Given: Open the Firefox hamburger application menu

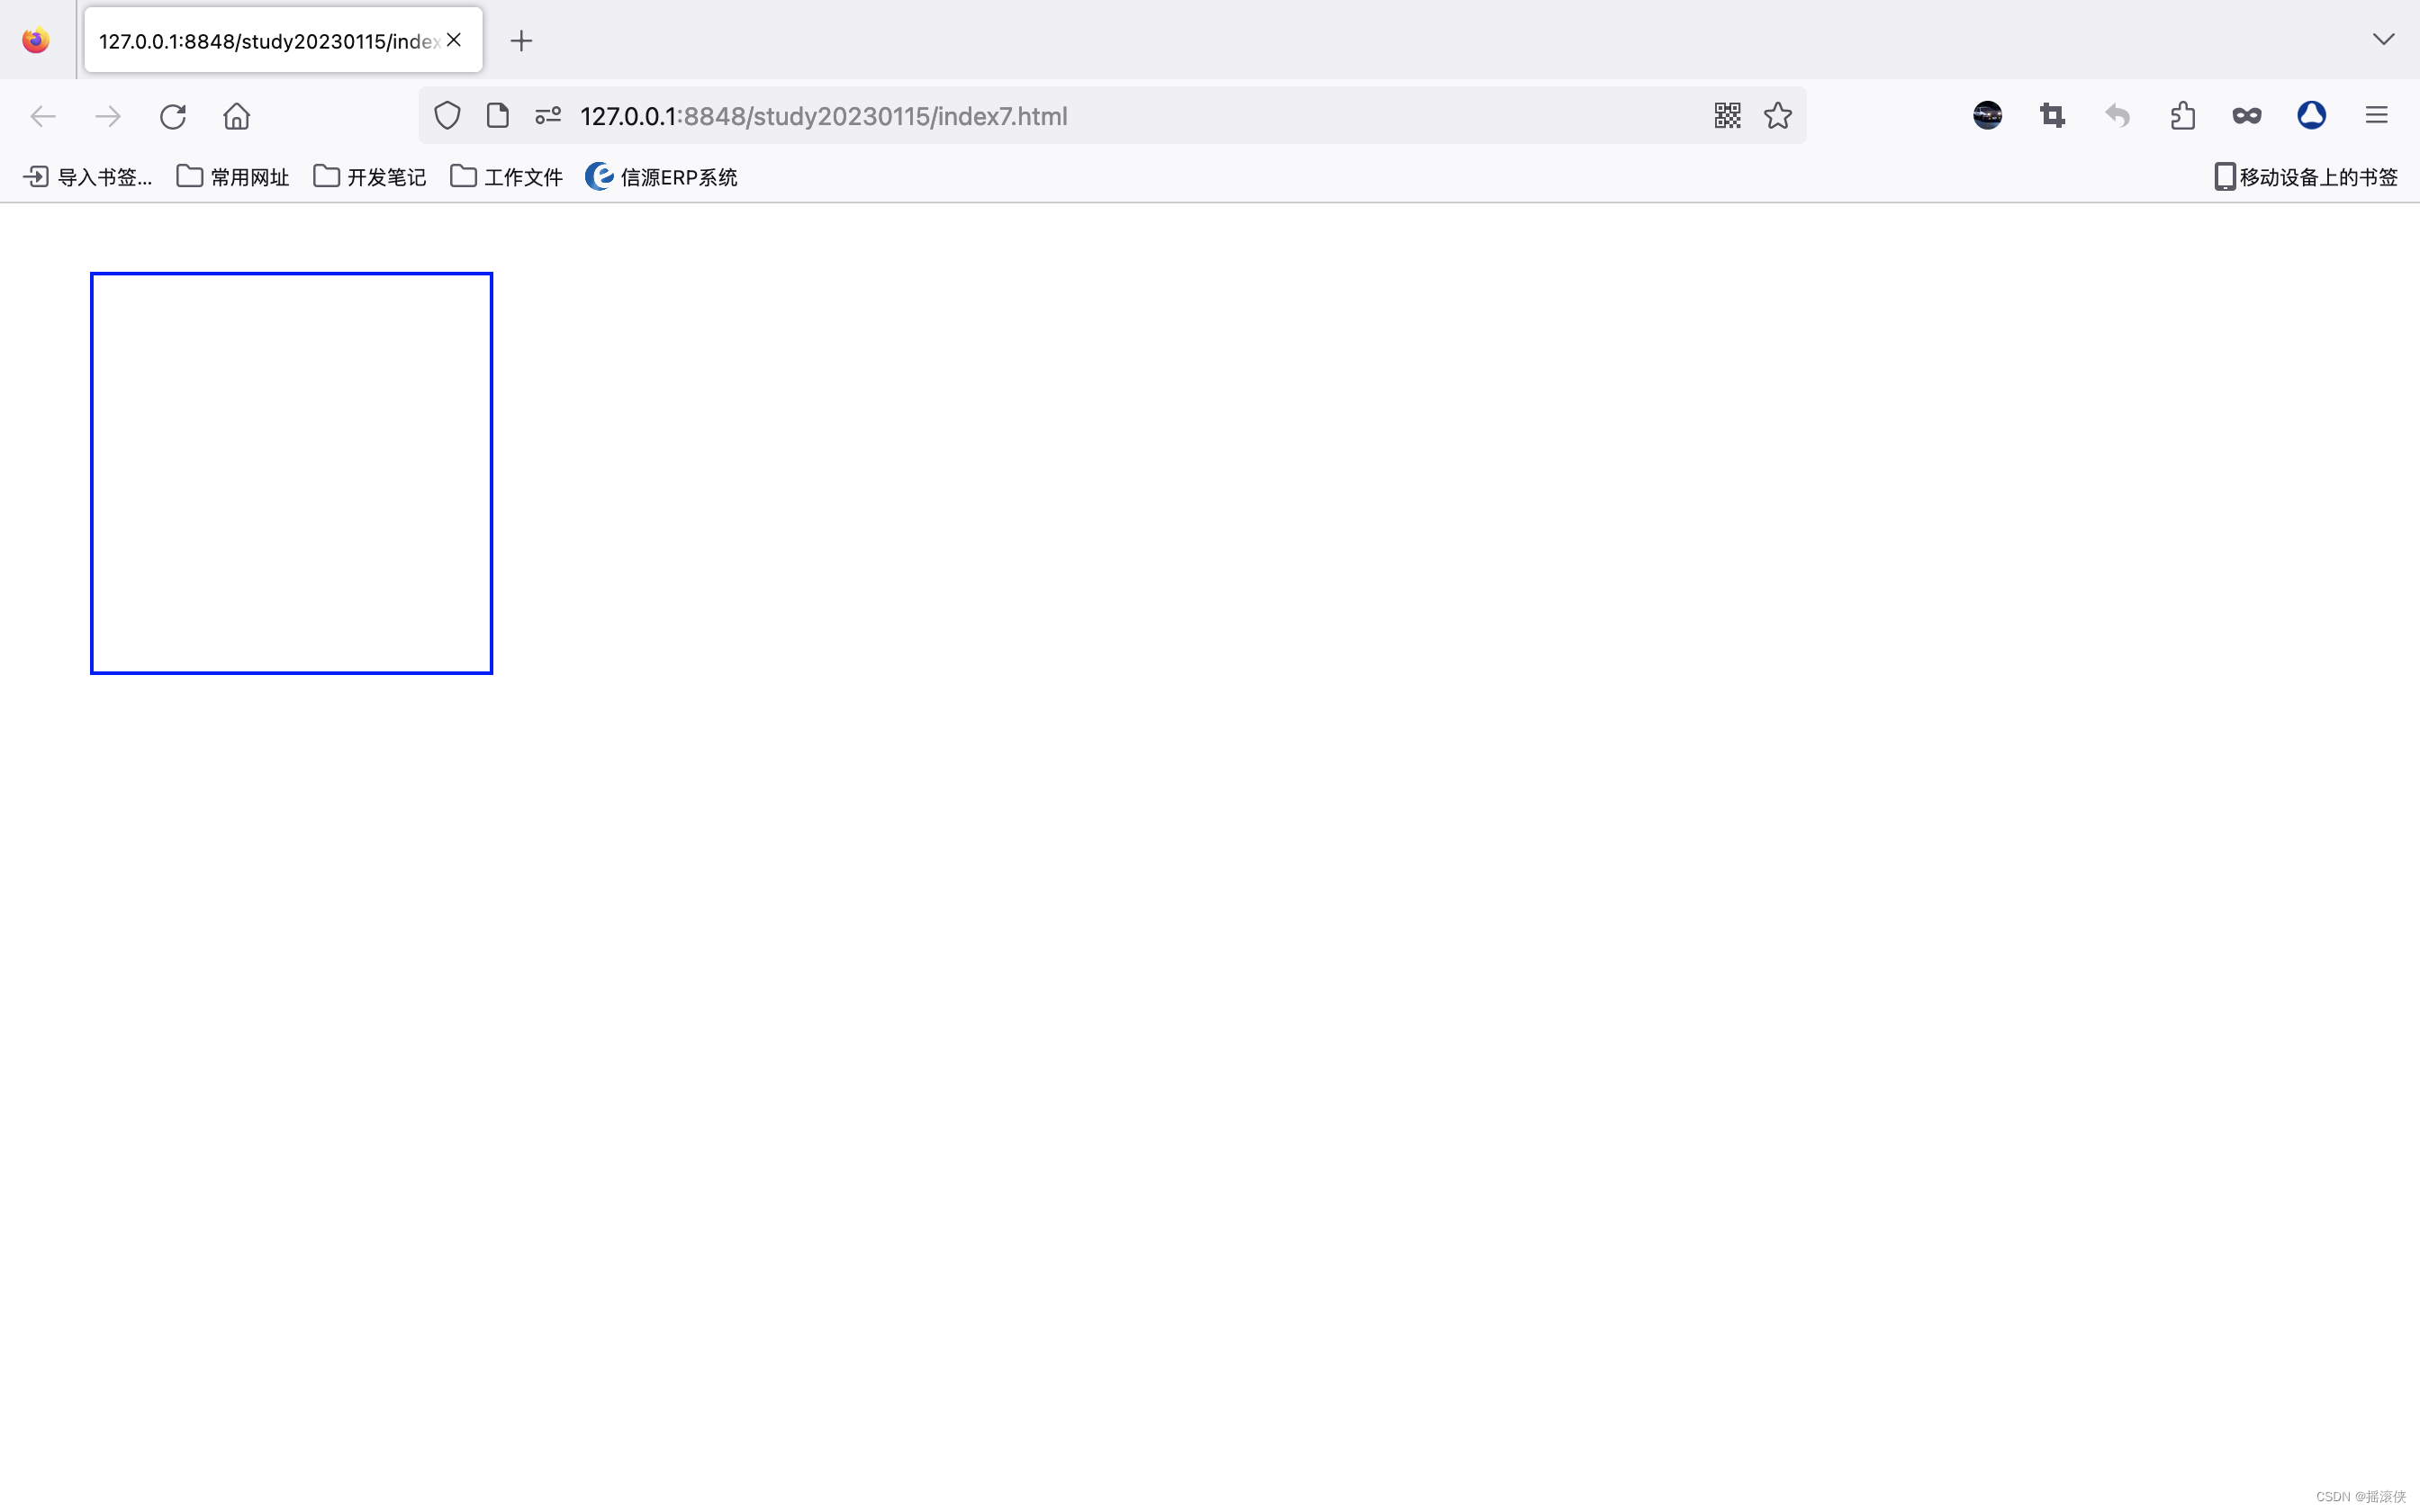Looking at the screenshot, I should point(2377,116).
